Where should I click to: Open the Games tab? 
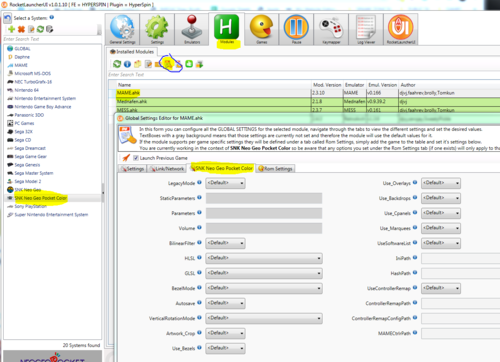[262, 29]
